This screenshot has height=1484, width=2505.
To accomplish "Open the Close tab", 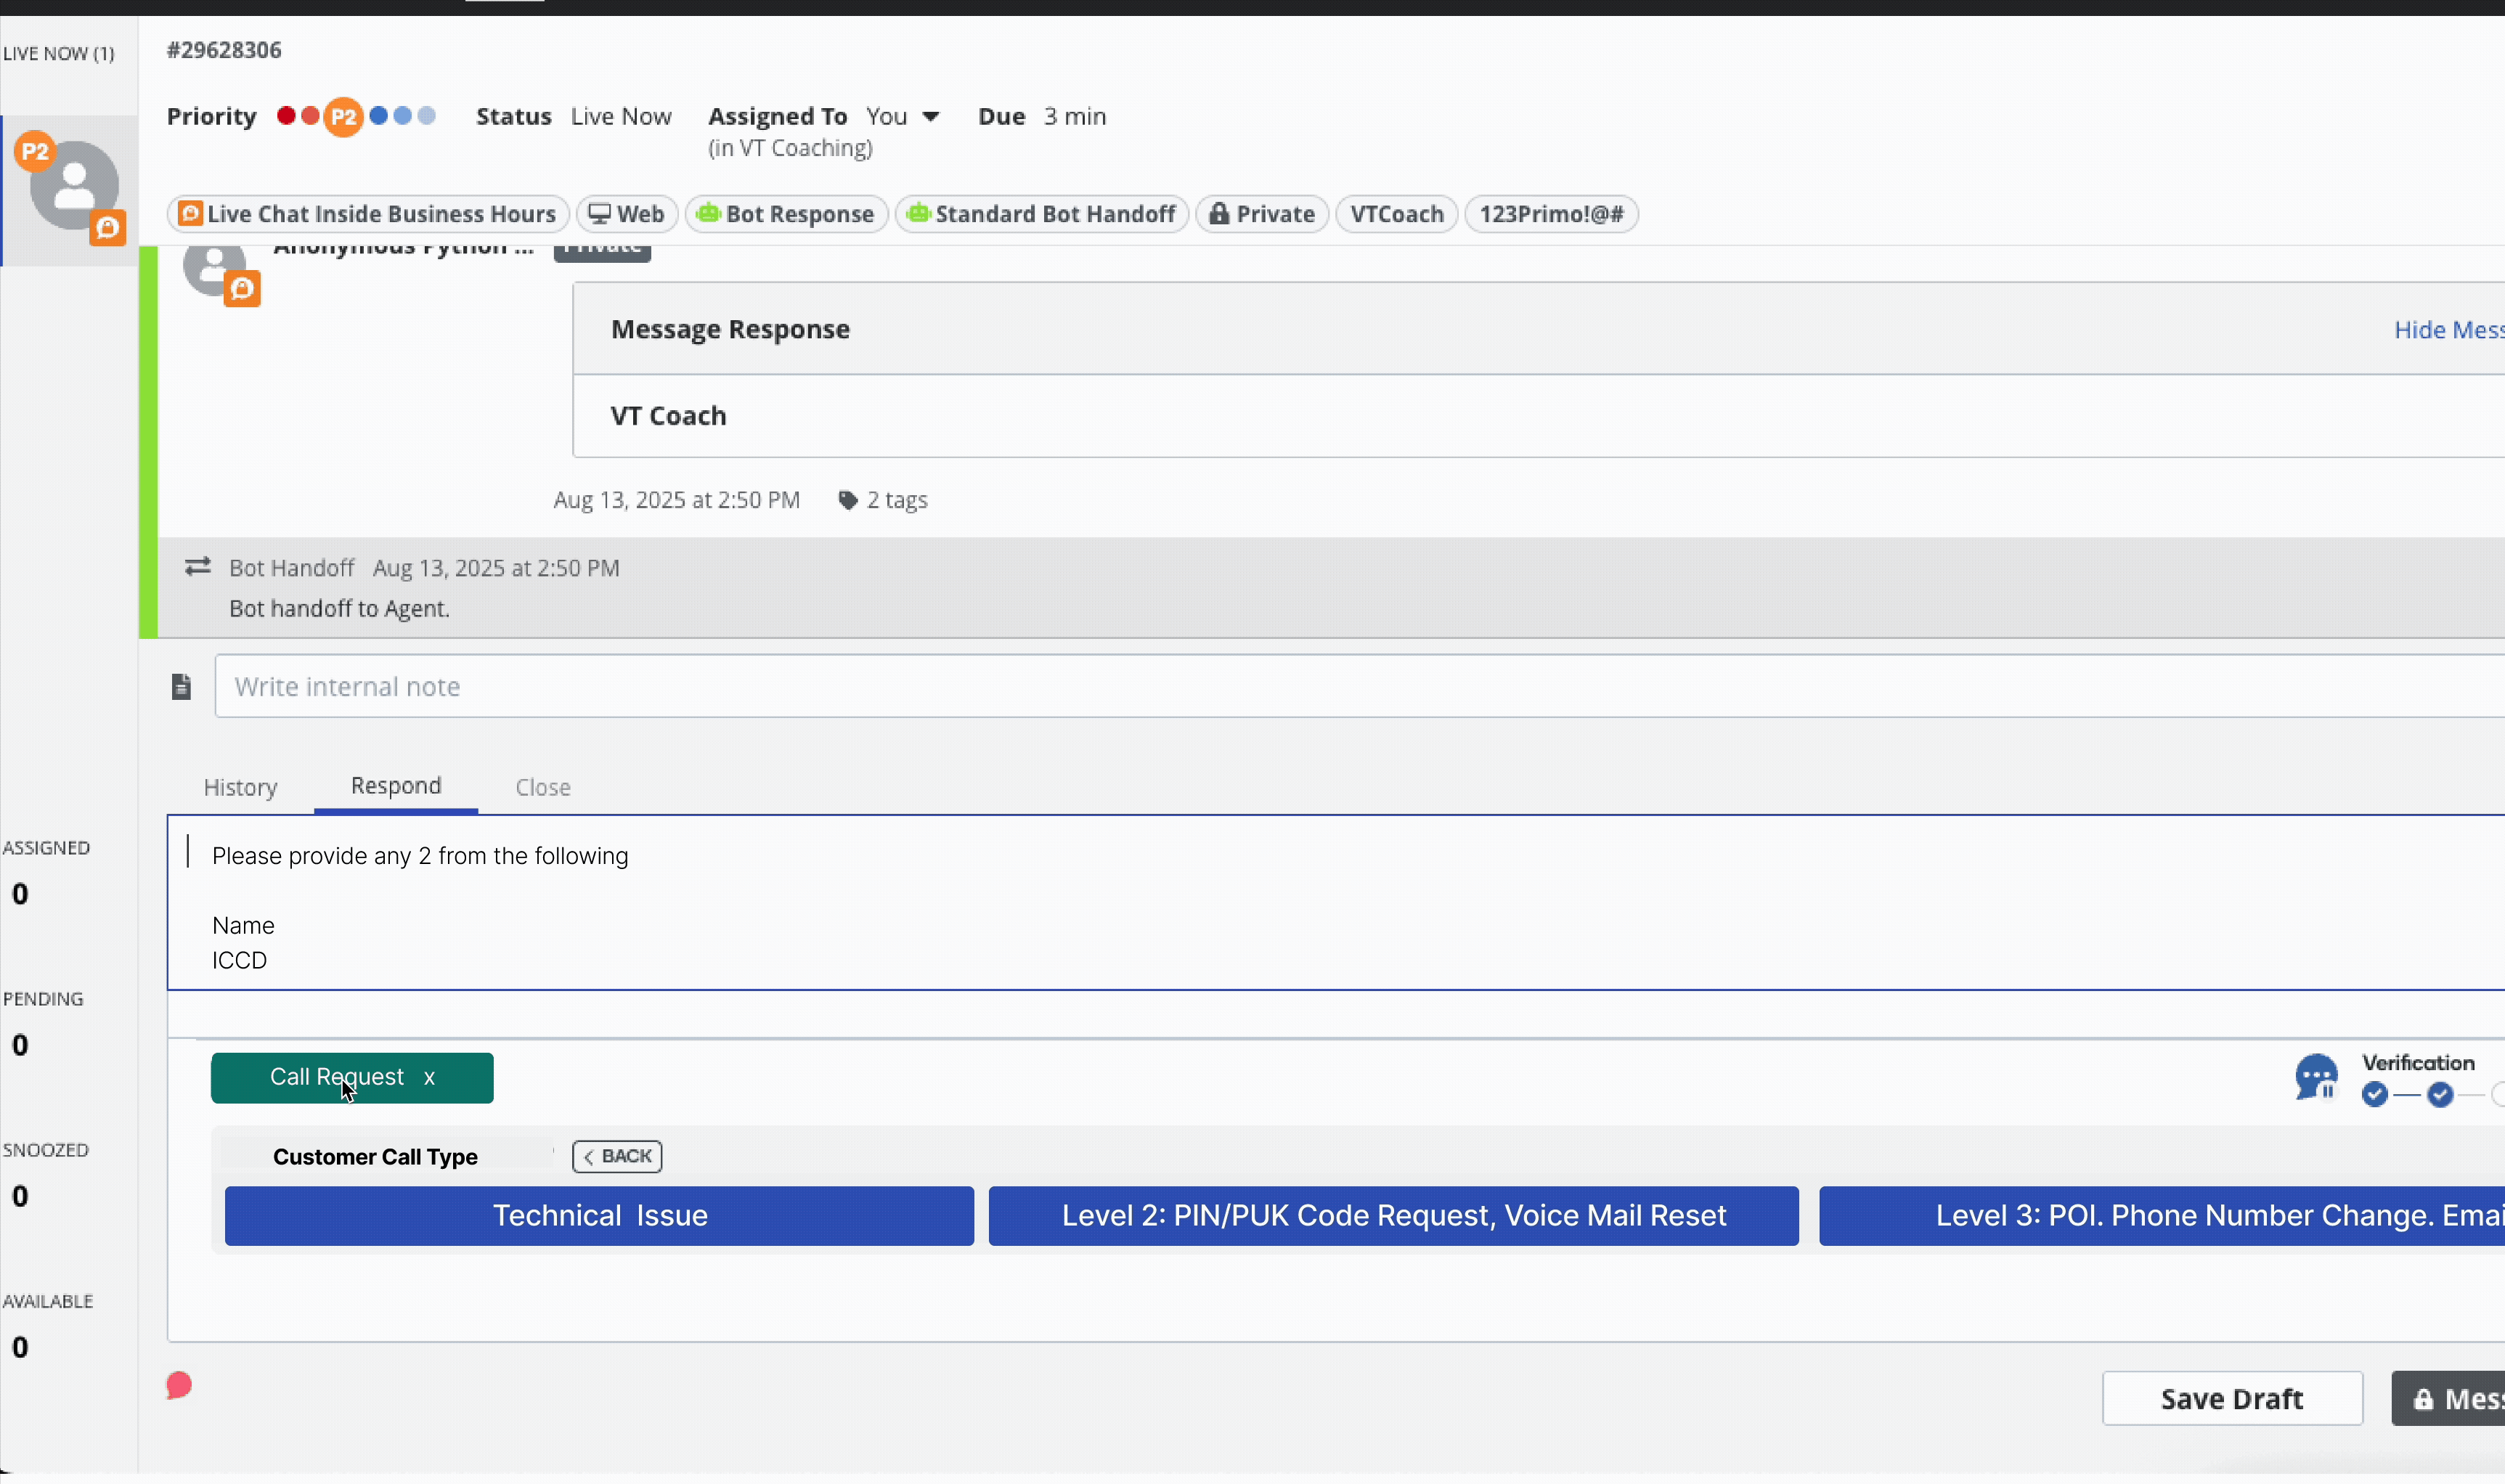I will click(x=543, y=787).
